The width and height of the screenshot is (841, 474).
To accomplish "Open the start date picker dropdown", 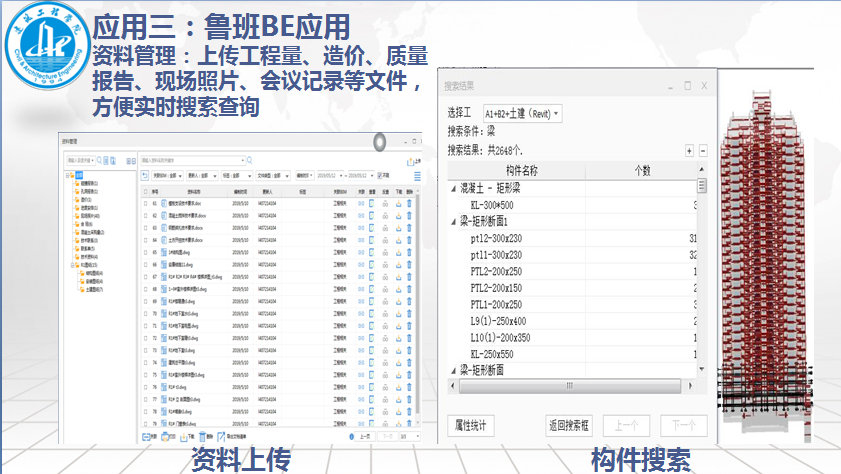I will click(341, 175).
